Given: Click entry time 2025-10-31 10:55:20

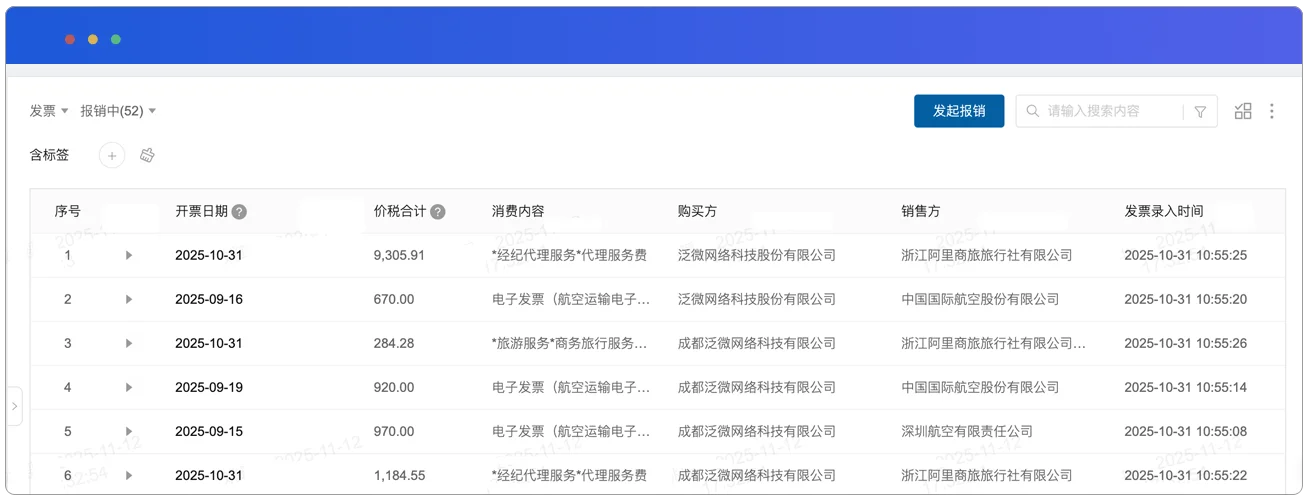Looking at the screenshot, I should tap(1186, 299).
